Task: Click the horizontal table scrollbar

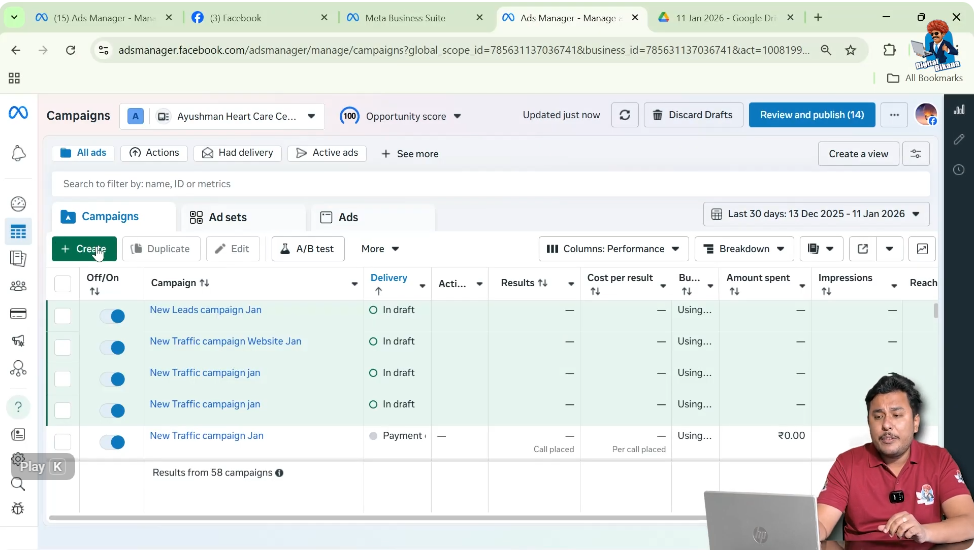Action: (x=379, y=517)
